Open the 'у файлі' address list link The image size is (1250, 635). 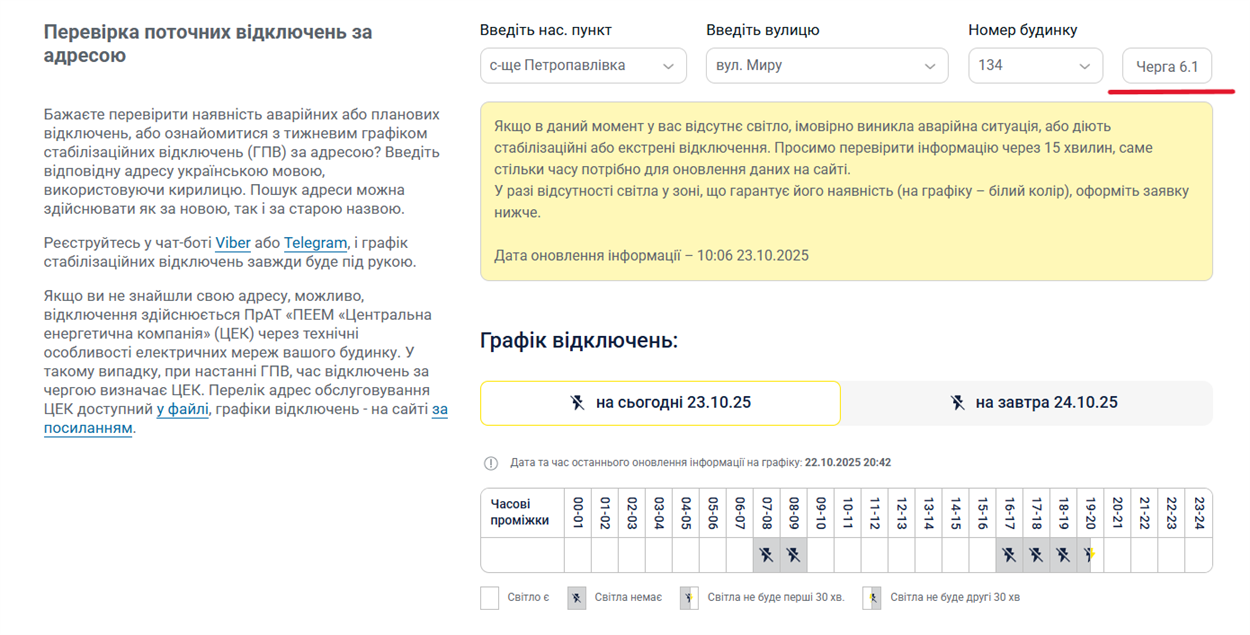[x=182, y=409]
